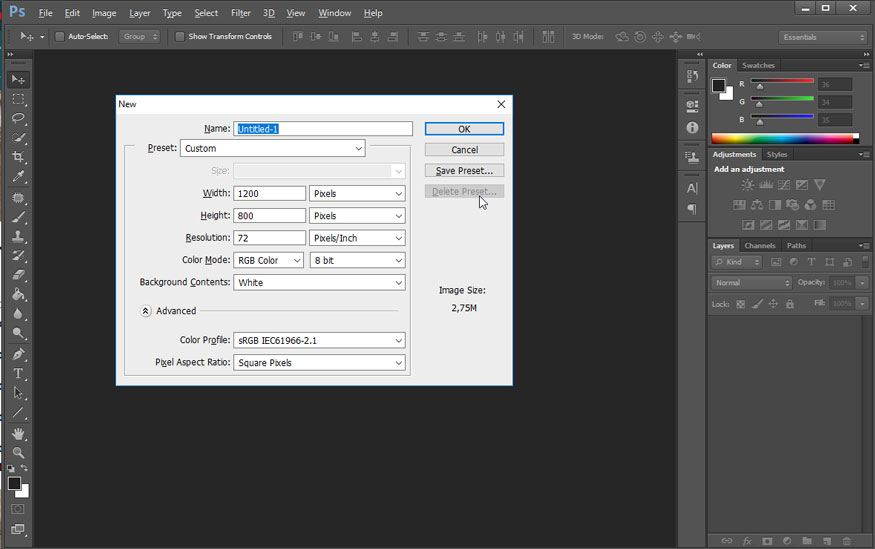The width and height of the screenshot is (875, 549).
Task: Open the Preset dropdown showing Custom
Action: [x=272, y=148]
